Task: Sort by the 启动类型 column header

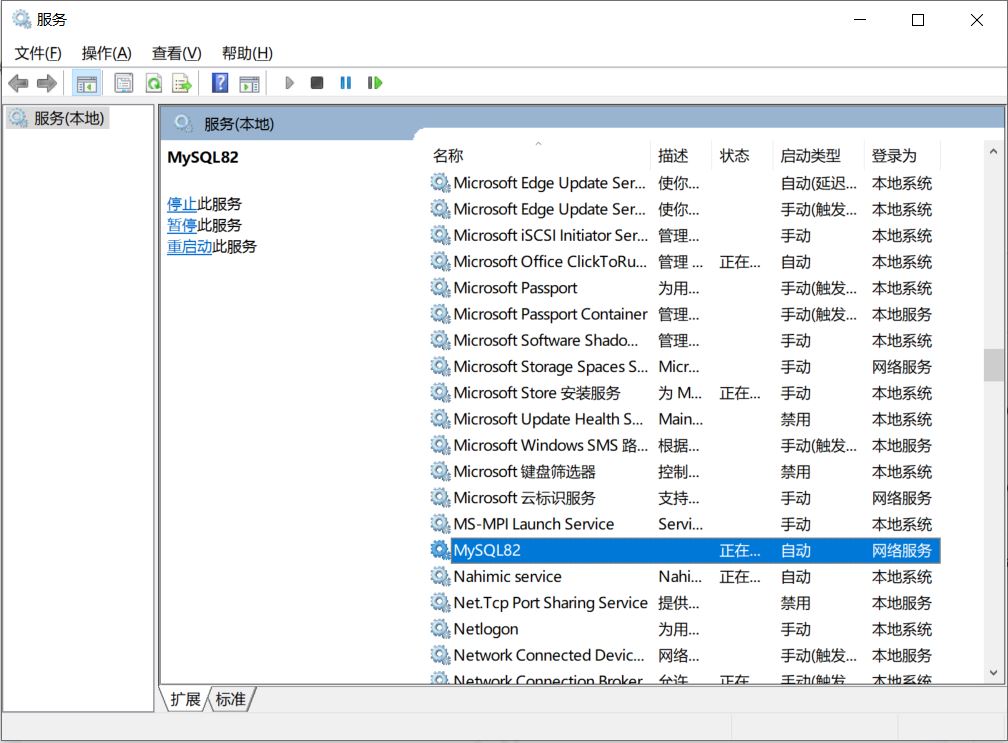Action: click(x=818, y=156)
